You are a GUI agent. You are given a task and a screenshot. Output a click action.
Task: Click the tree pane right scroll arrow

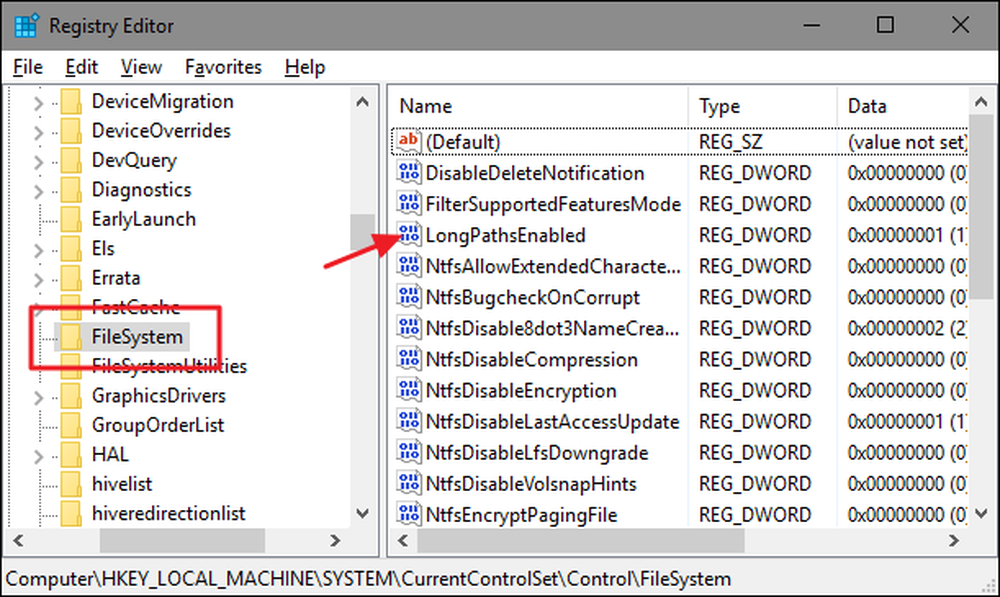click(x=335, y=541)
